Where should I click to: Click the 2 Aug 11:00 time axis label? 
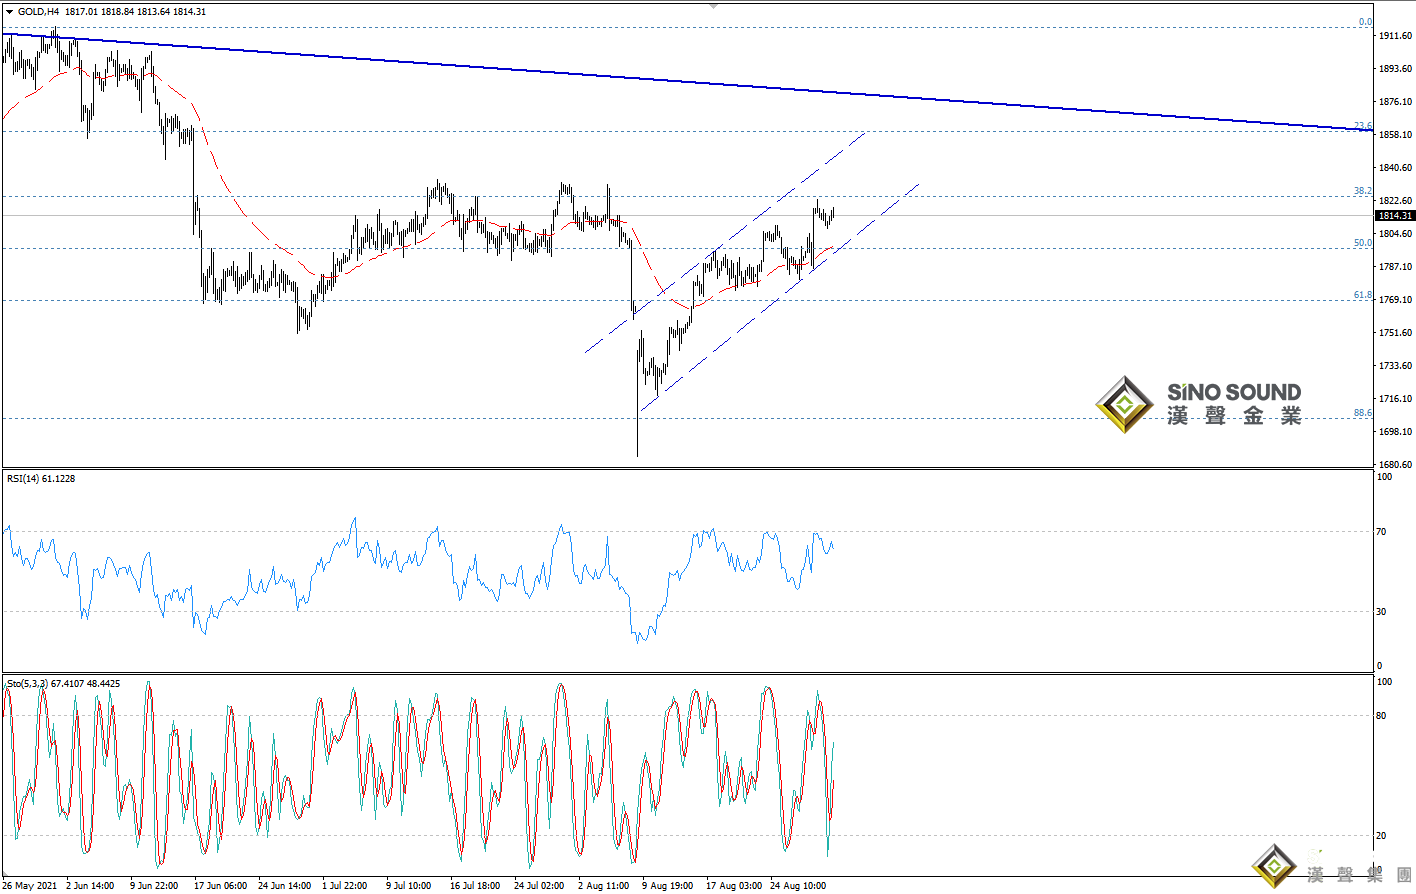603,885
